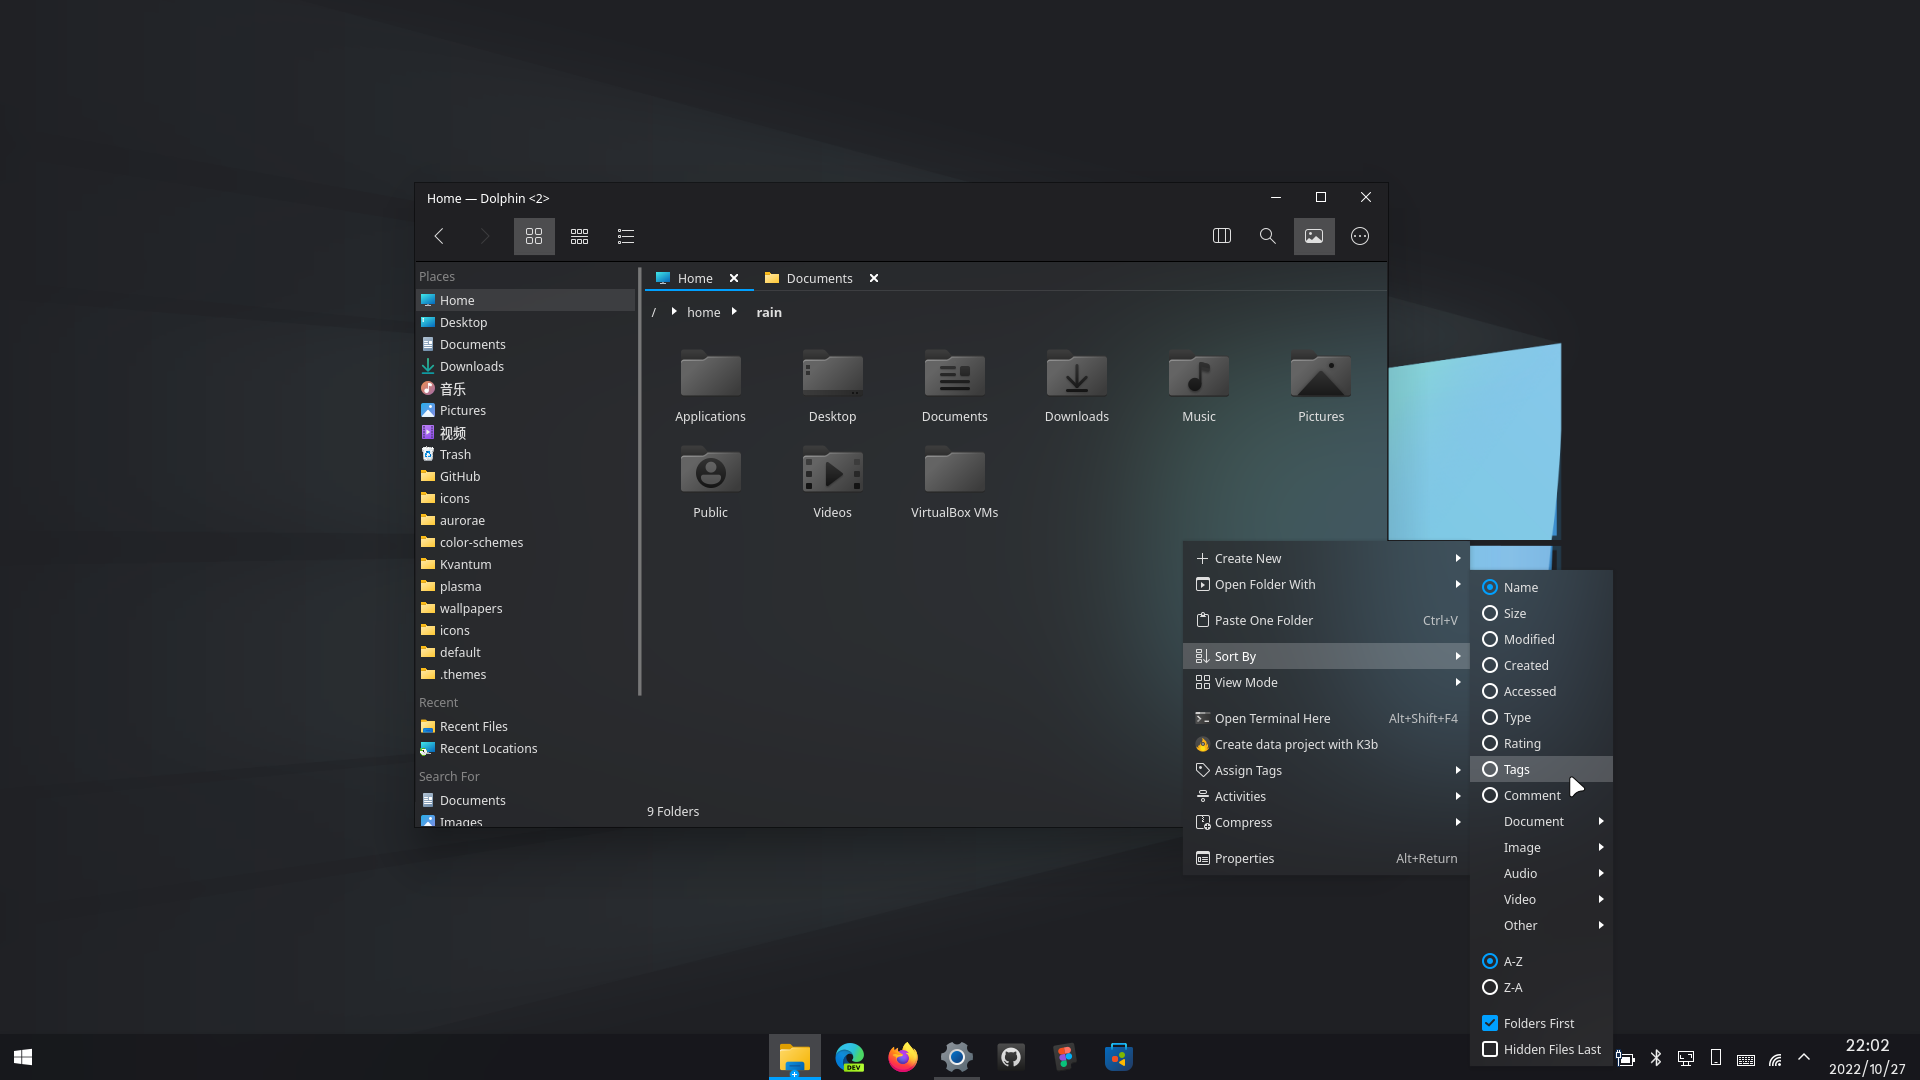The image size is (1920, 1080).
Task: Expand the Assign Tags submenu
Action: pyautogui.click(x=1326, y=770)
